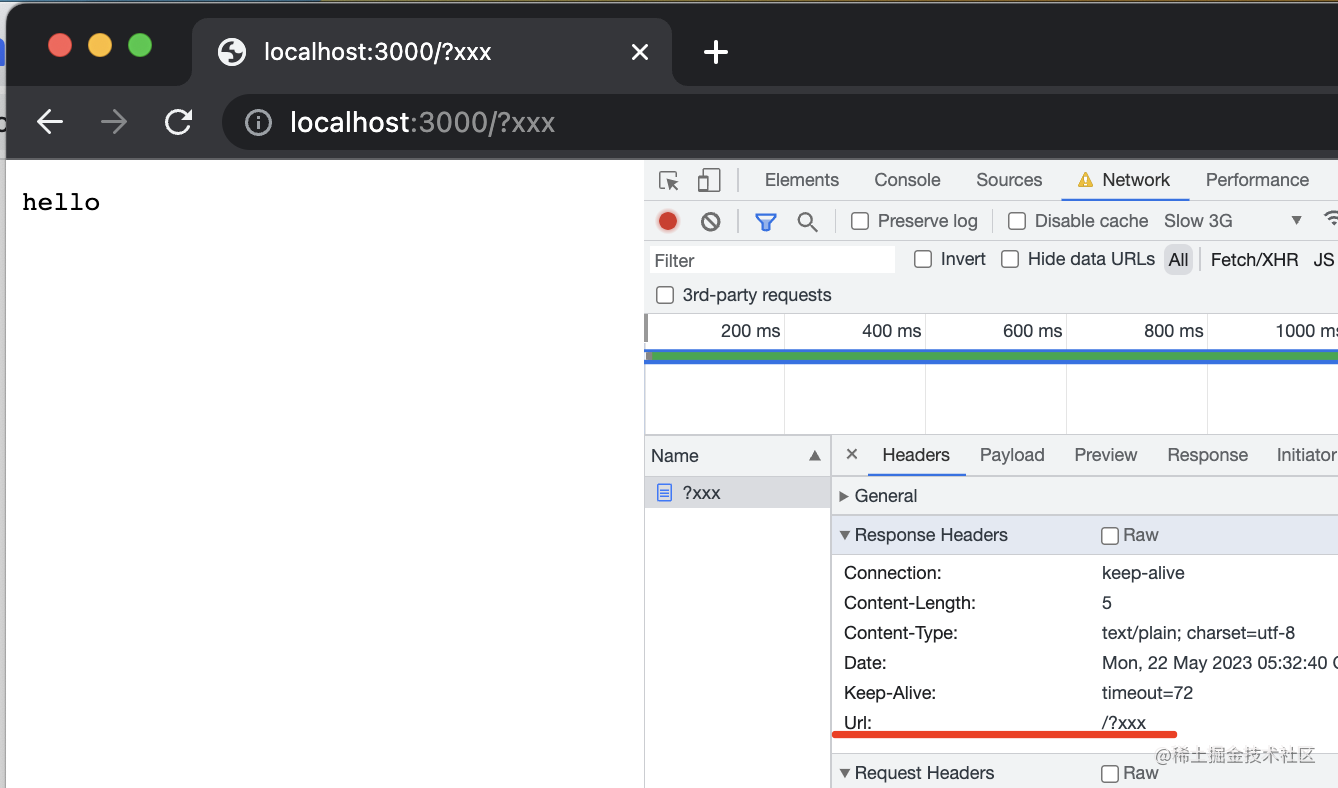Open the Slow 3G throttling dropdown

[x=1234, y=221]
